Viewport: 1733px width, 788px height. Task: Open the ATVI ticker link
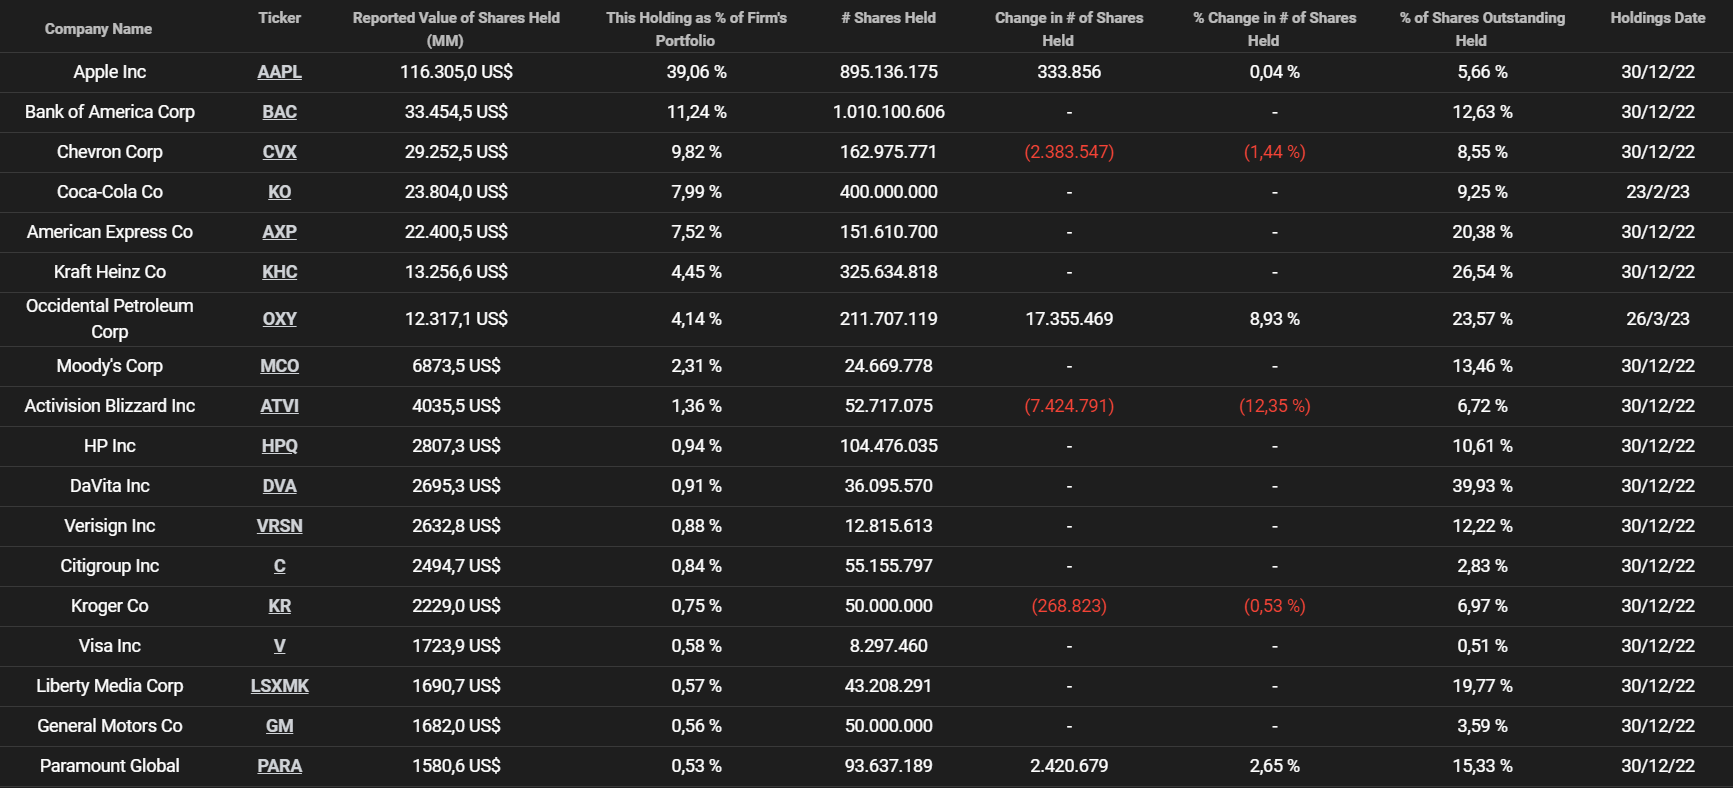[279, 406]
